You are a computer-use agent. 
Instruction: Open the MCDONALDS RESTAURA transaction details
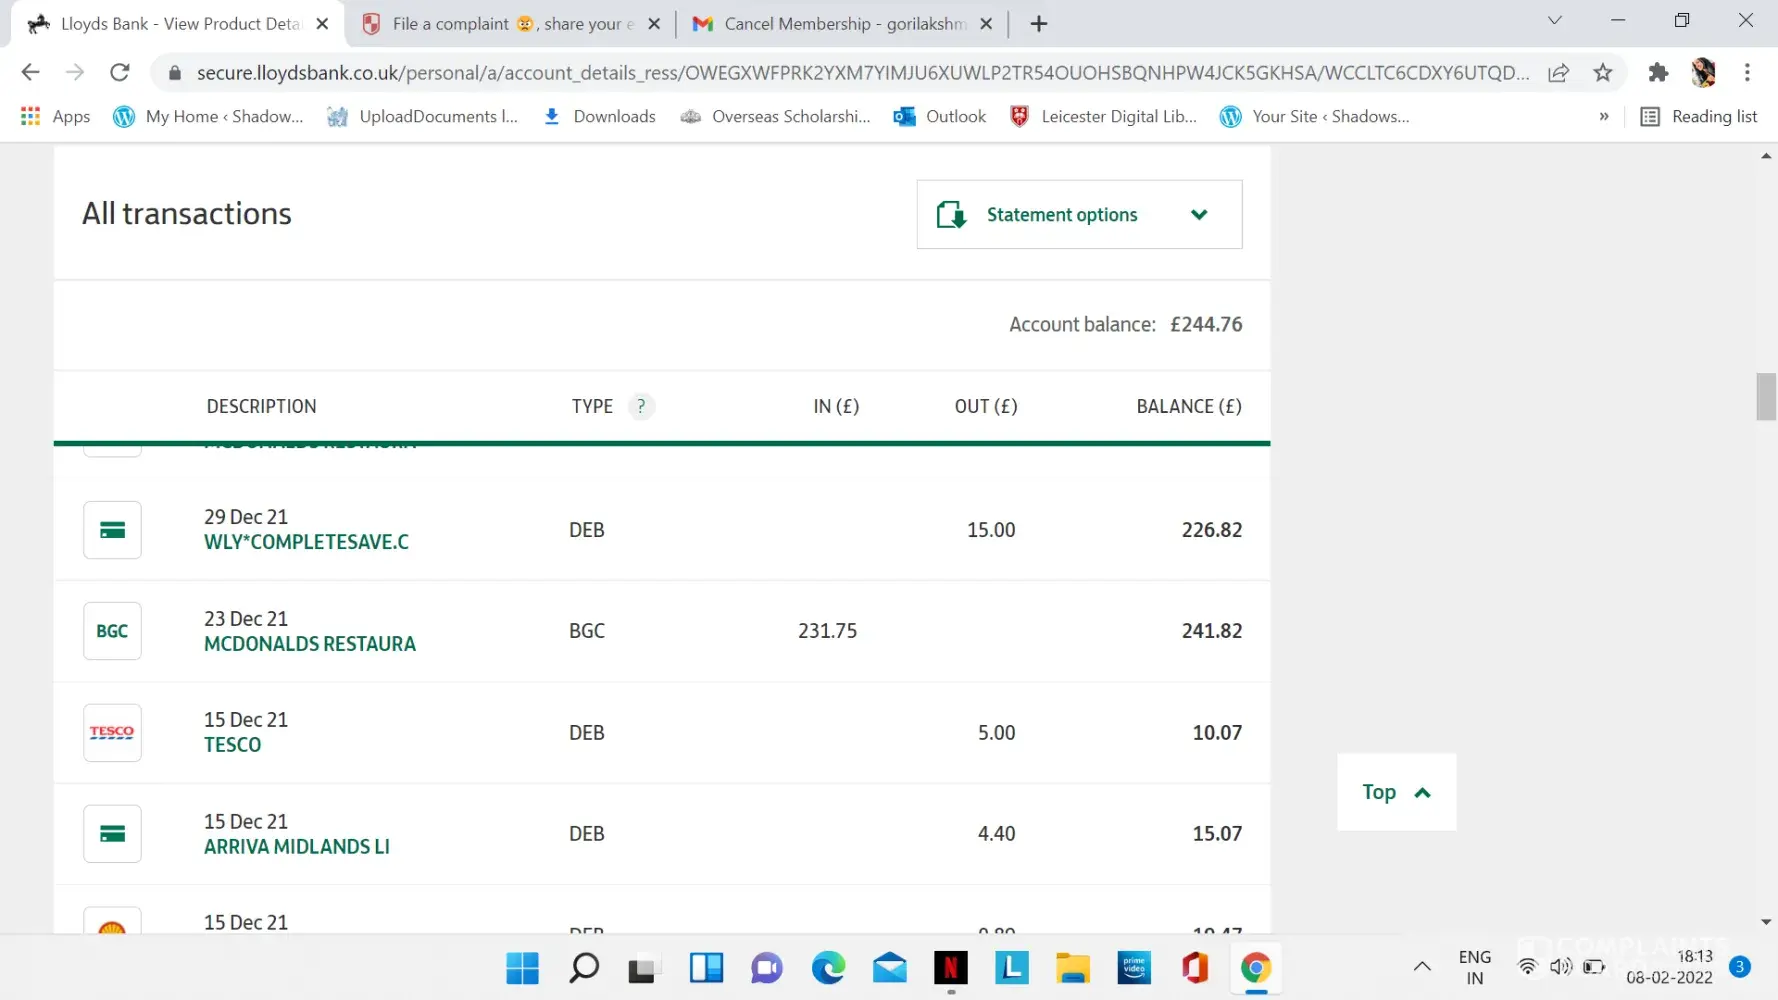pyautogui.click(x=310, y=644)
